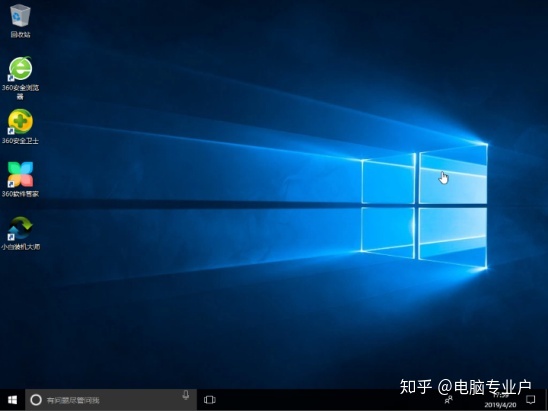
Task: Activate the Cortana microphone icon
Action: coord(186,396)
